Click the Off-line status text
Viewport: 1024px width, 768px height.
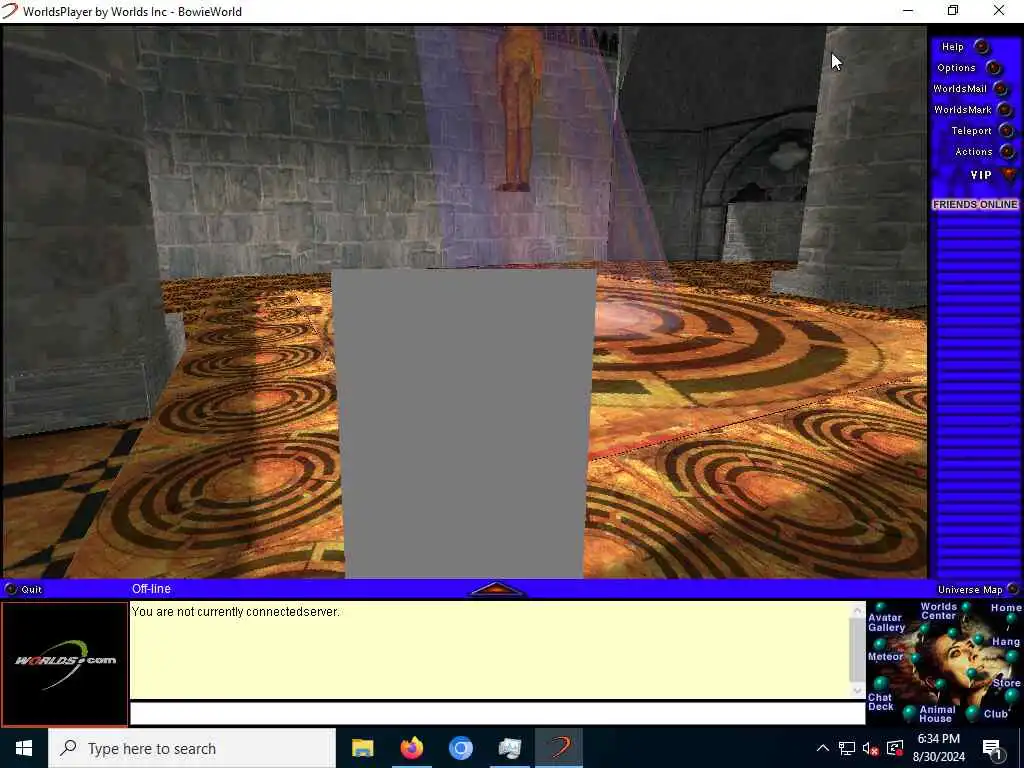point(152,588)
